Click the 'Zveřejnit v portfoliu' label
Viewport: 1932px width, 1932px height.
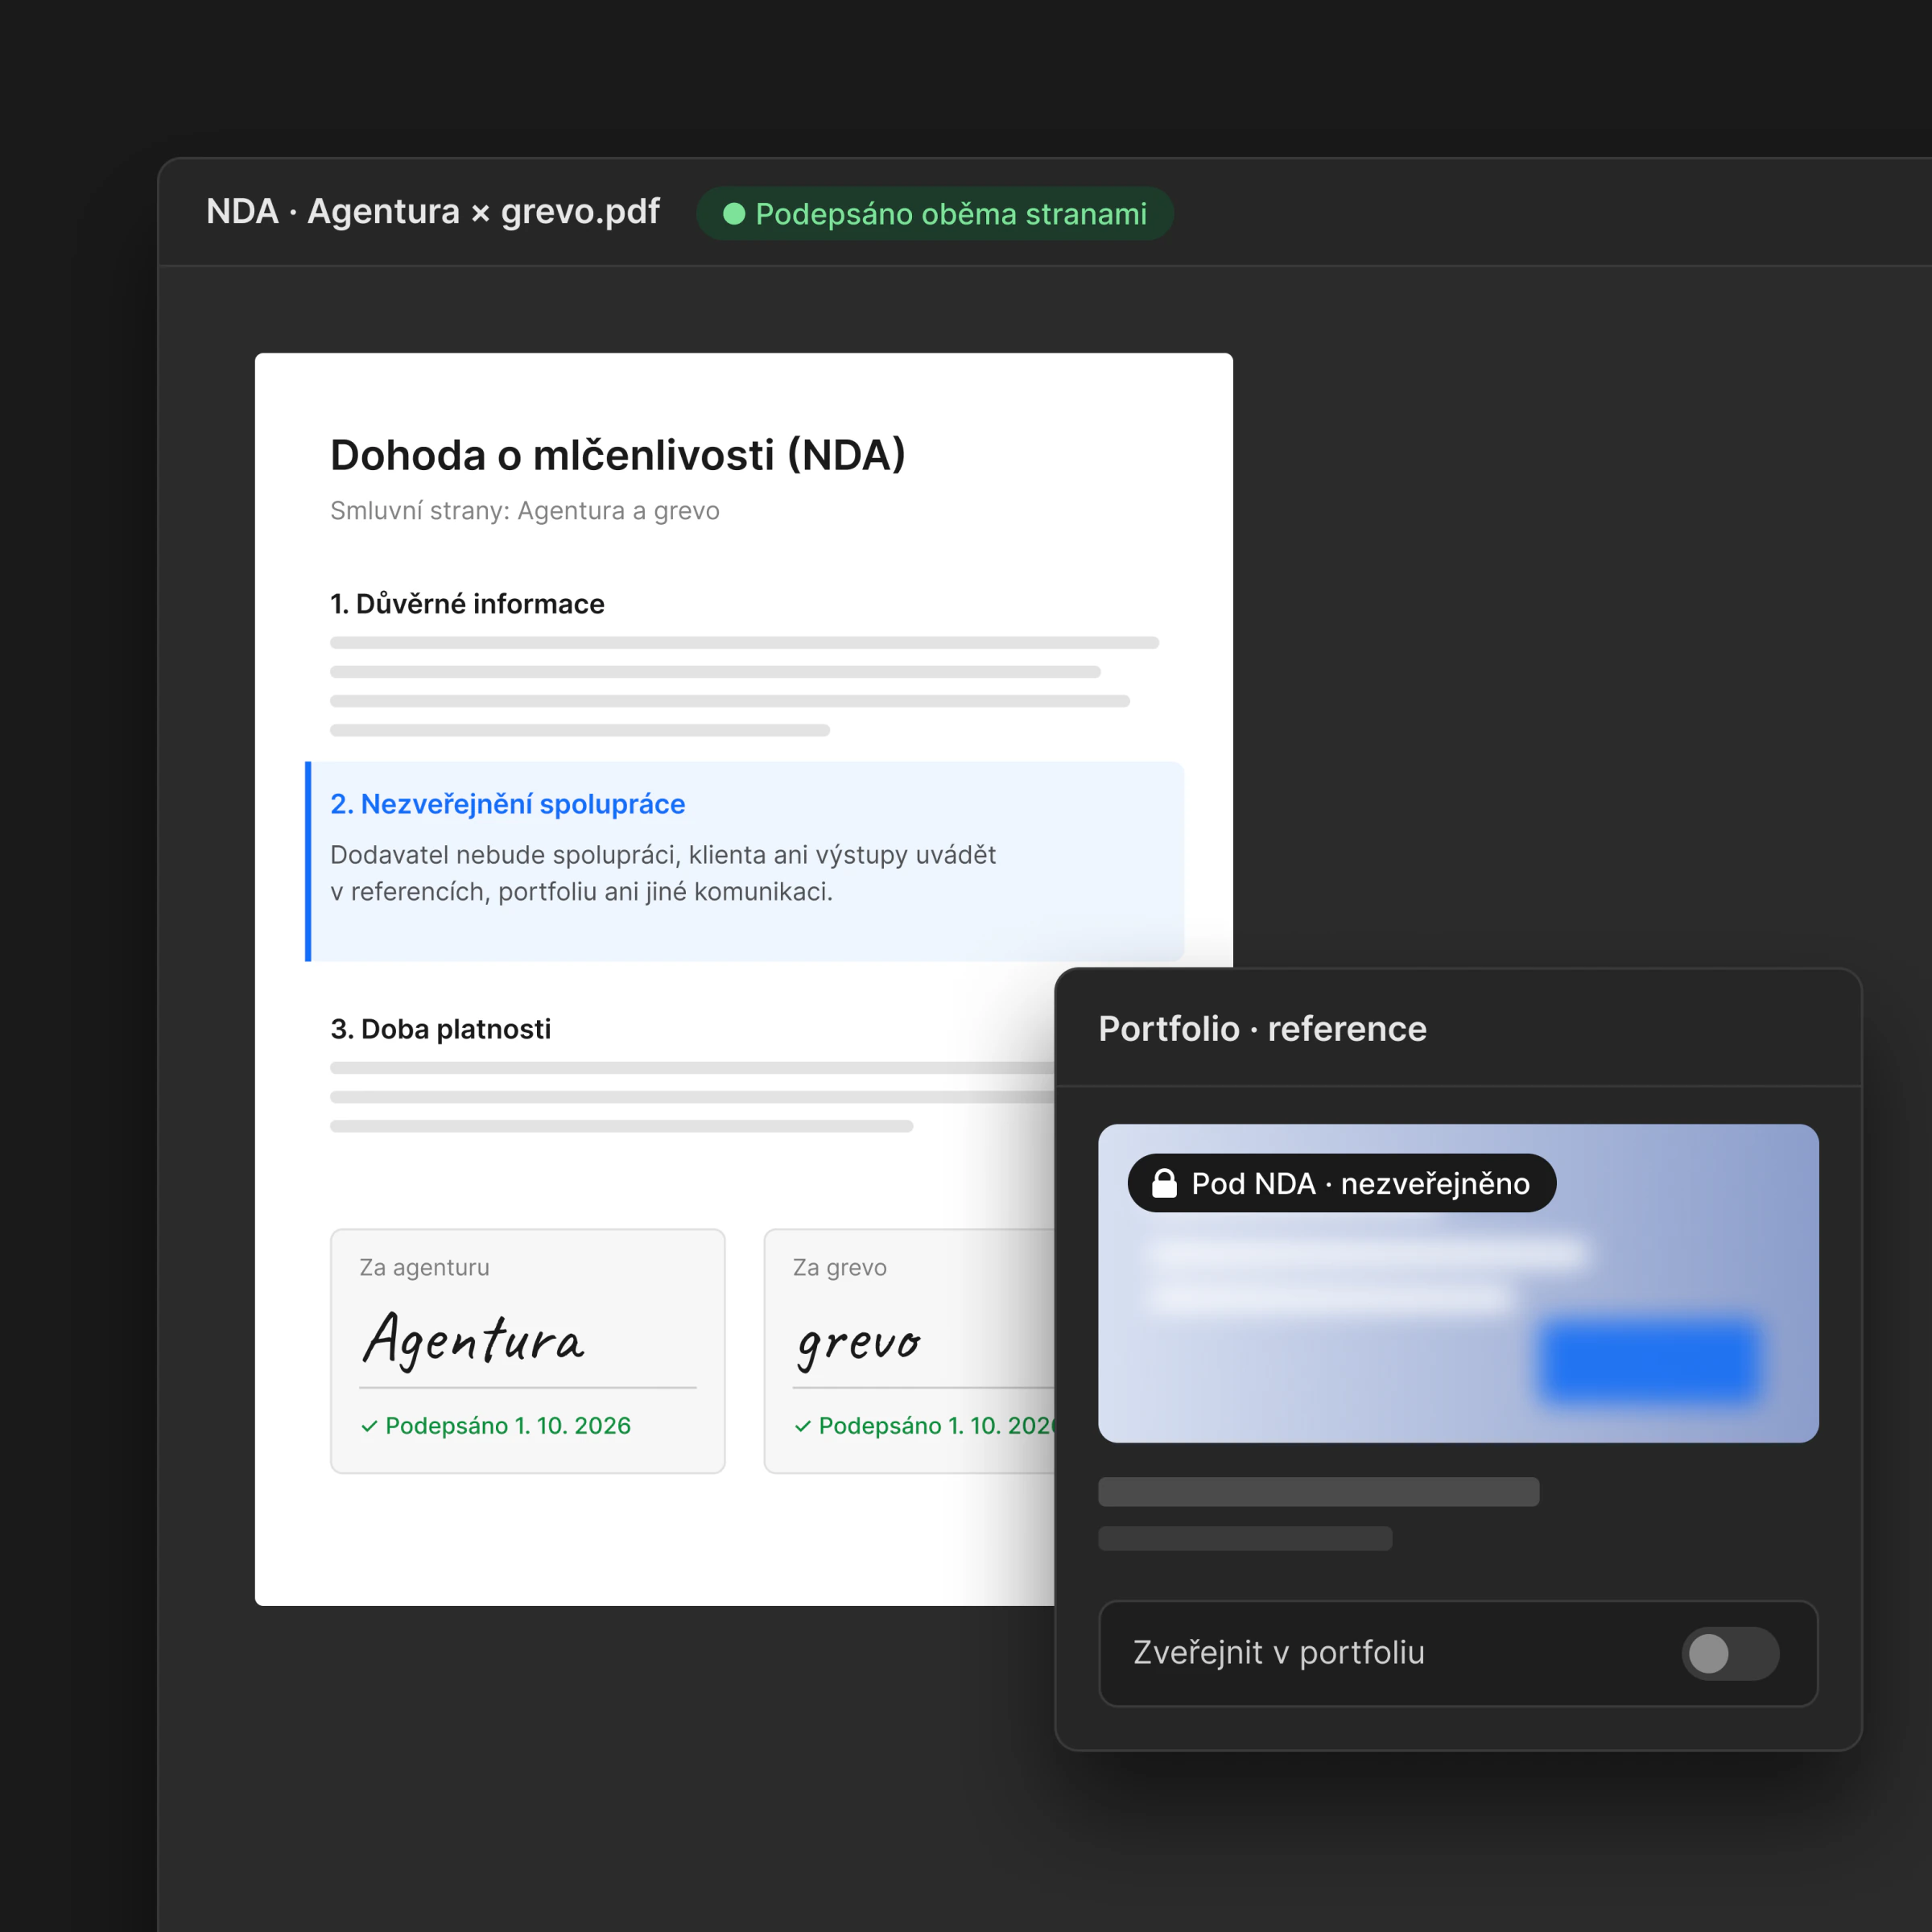tap(1279, 1653)
